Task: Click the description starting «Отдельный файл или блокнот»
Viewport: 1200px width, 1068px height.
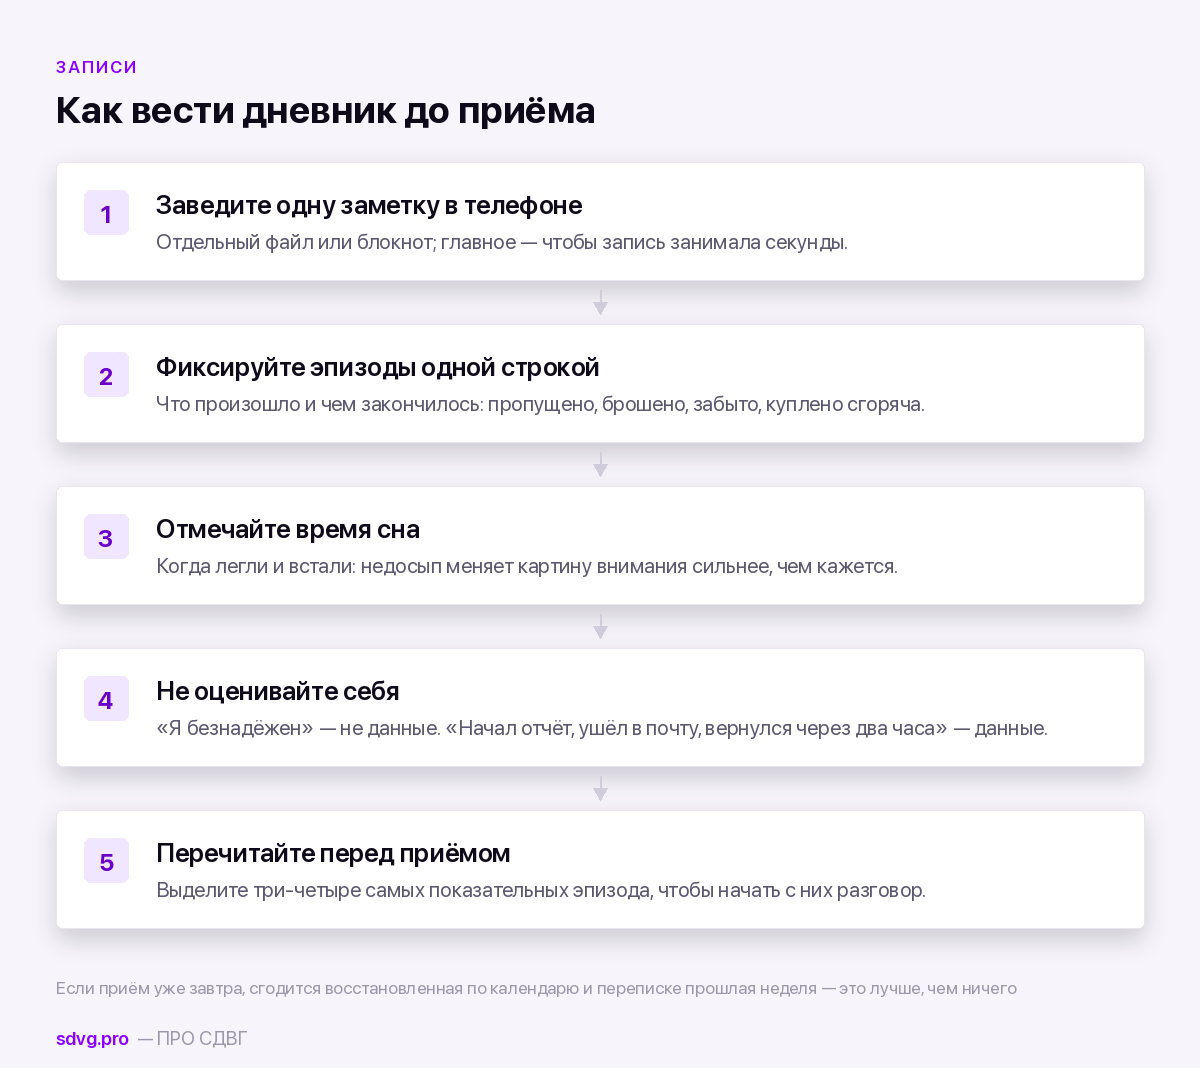Action: [502, 242]
